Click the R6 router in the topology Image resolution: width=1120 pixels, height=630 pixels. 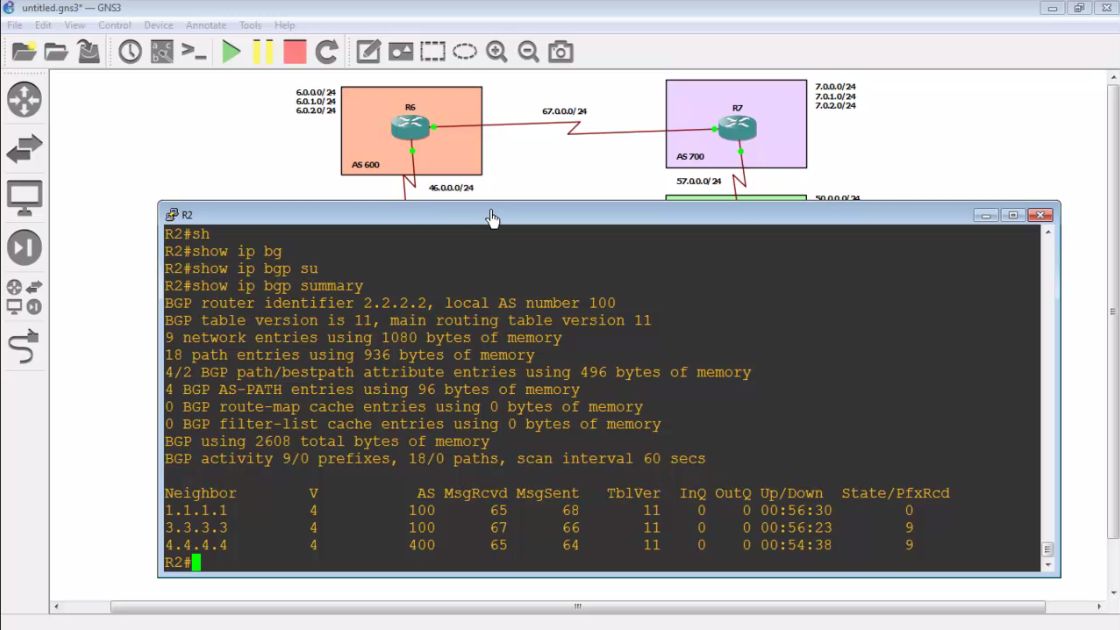(x=410, y=127)
